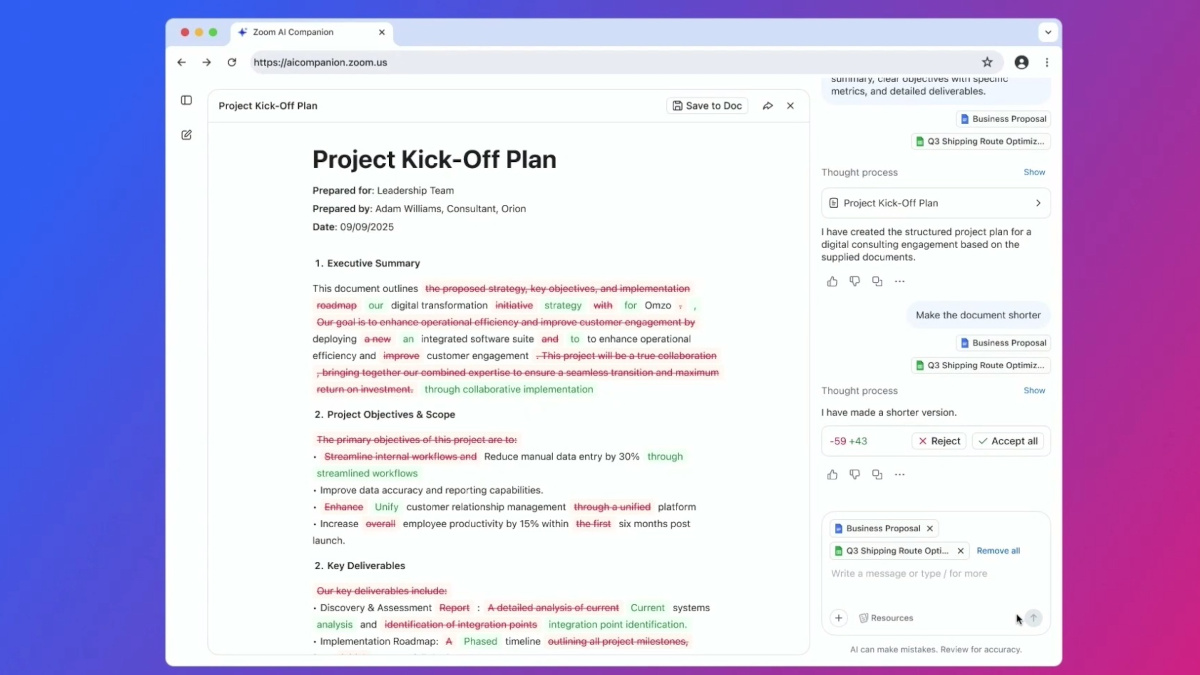Remove Business Proposal attachment from input
This screenshot has width=1200, height=675.
tap(930, 529)
